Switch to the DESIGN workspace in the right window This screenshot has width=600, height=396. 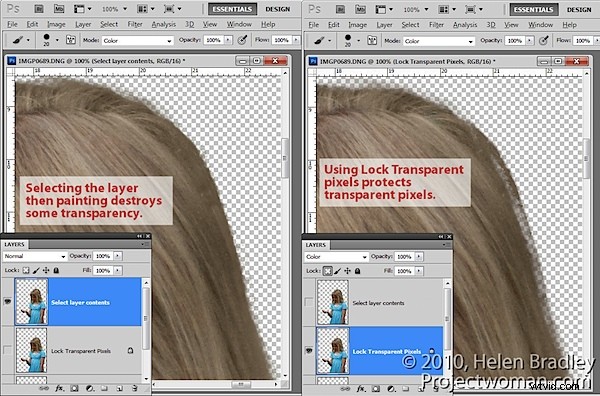pyautogui.click(x=579, y=9)
